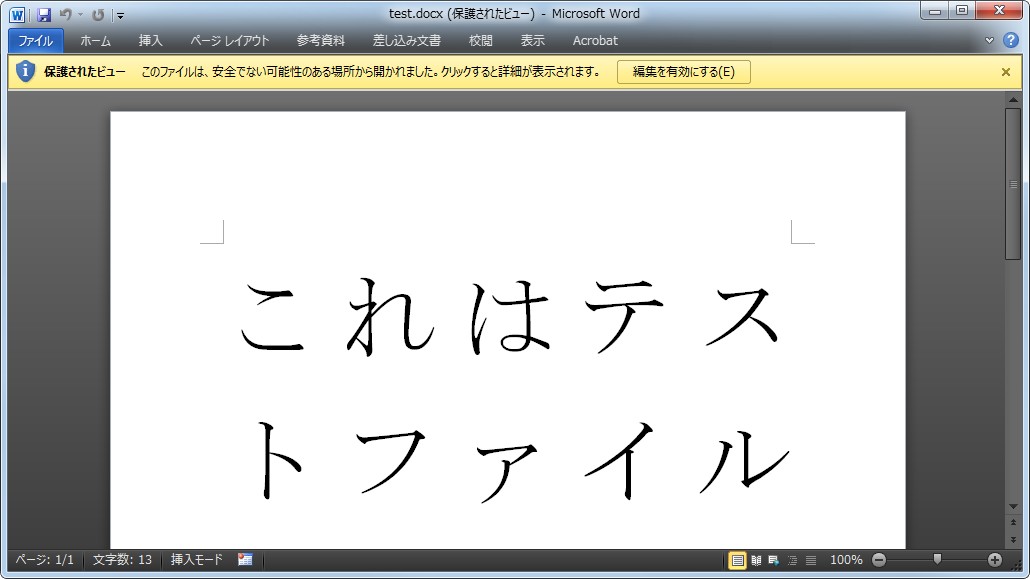Image resolution: width=1030 pixels, height=579 pixels.
Task: Click the Undo arrow icon
Action: coord(65,14)
